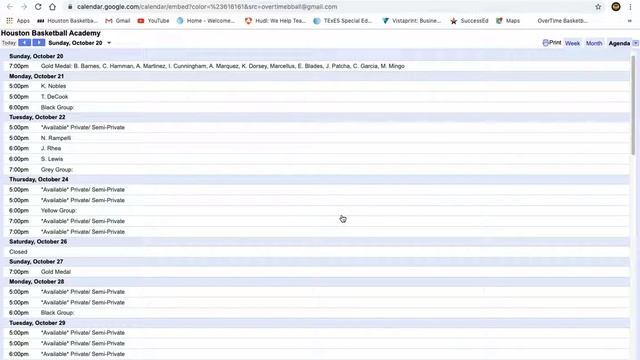Open the SuccessEd bookmark

[x=469, y=20]
